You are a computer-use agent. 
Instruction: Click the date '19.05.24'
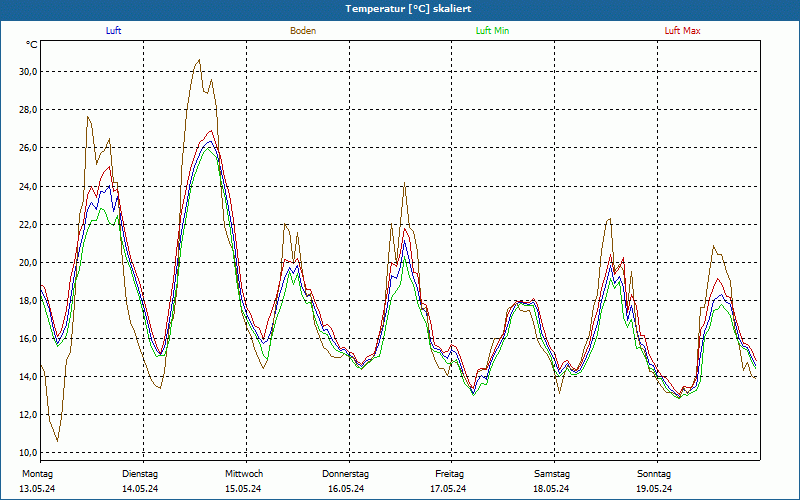[654, 489]
